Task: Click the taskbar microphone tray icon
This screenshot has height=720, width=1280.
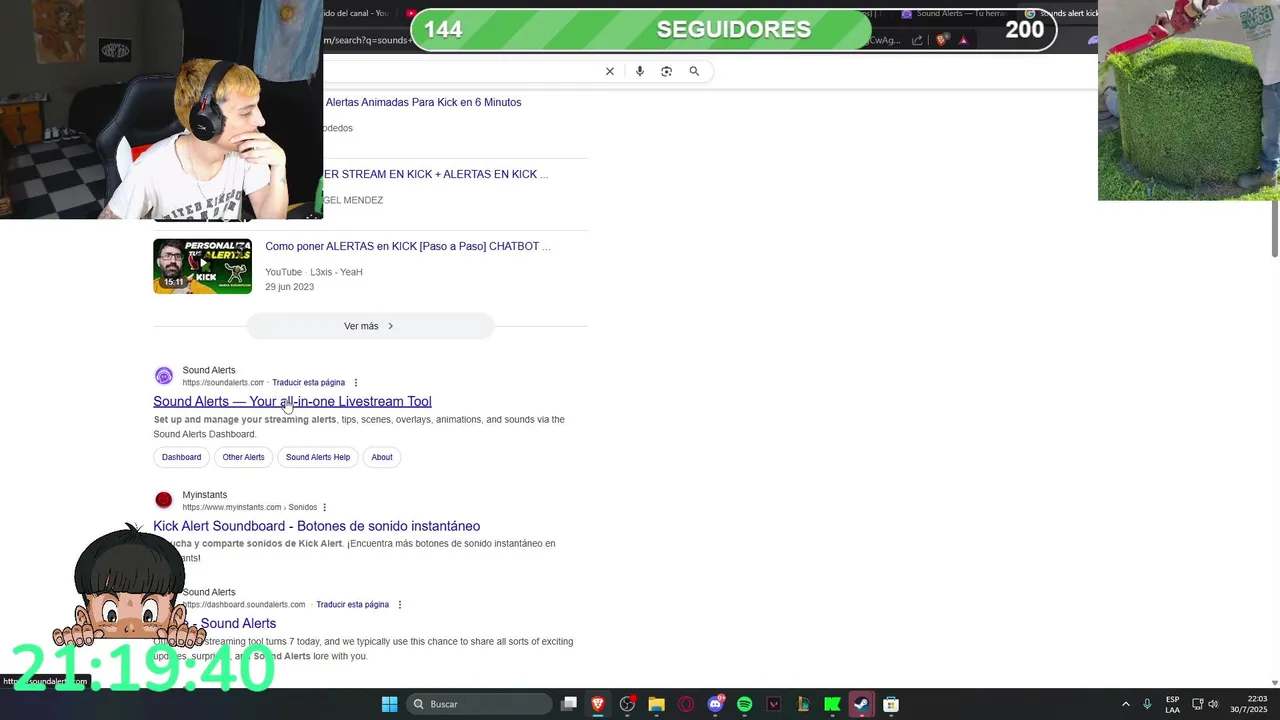Action: (1147, 704)
